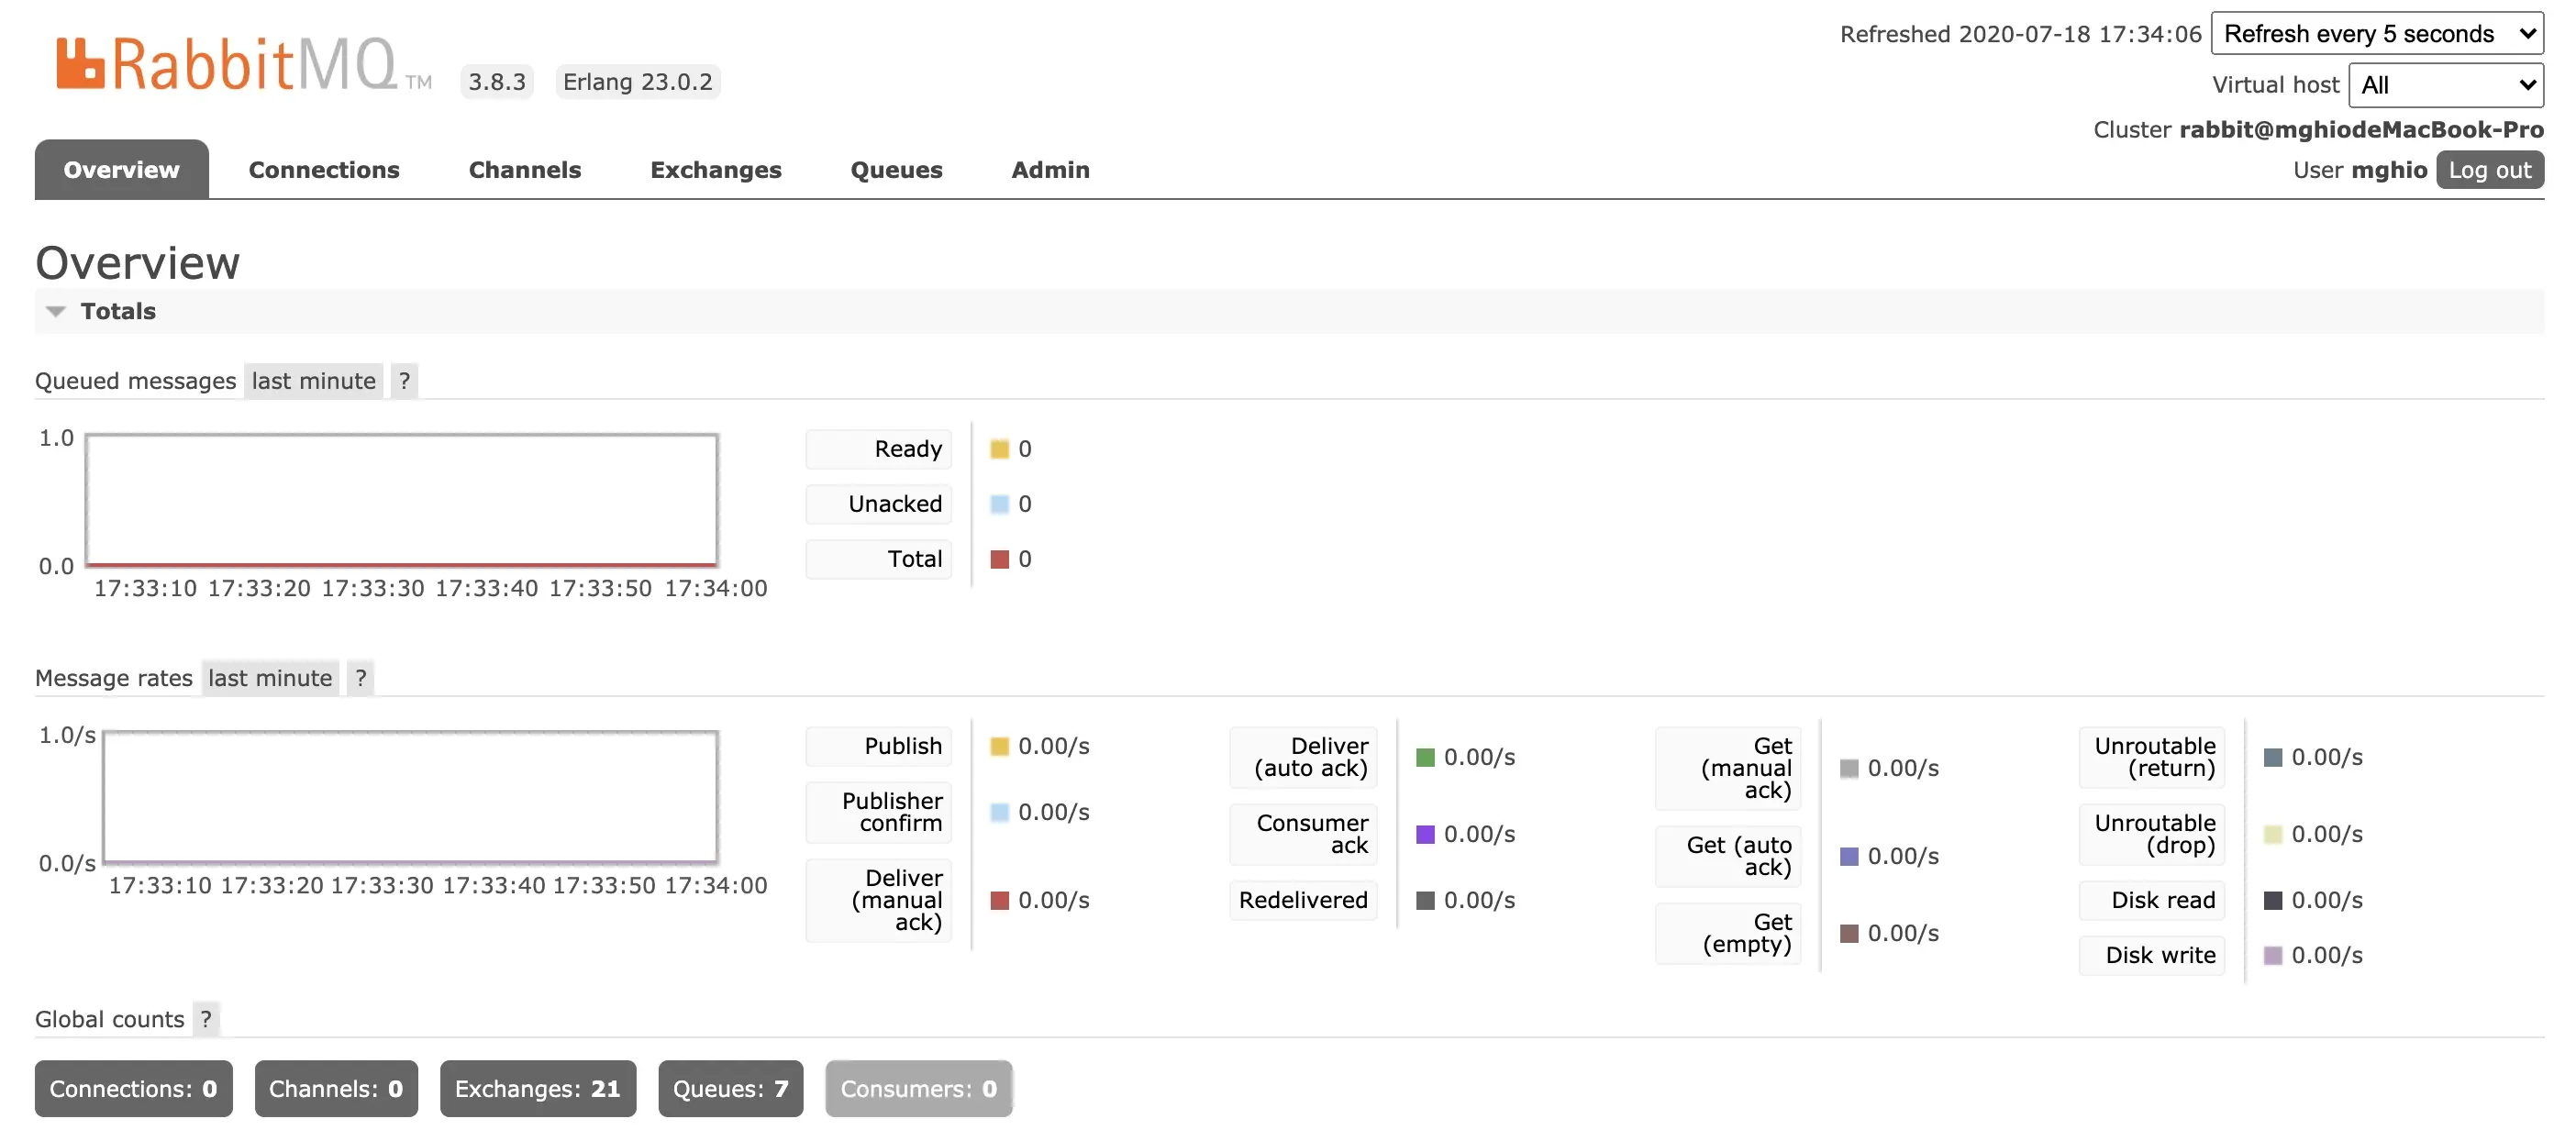Image resolution: width=2576 pixels, height=1141 pixels.
Task: Click the Queued messages help question mark
Action: click(x=404, y=381)
